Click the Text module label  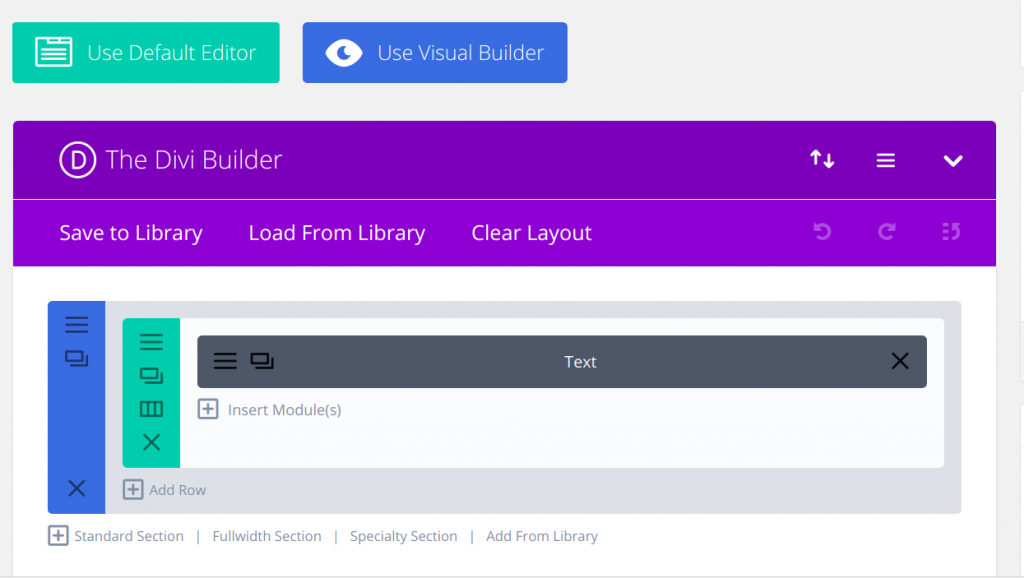click(x=580, y=362)
